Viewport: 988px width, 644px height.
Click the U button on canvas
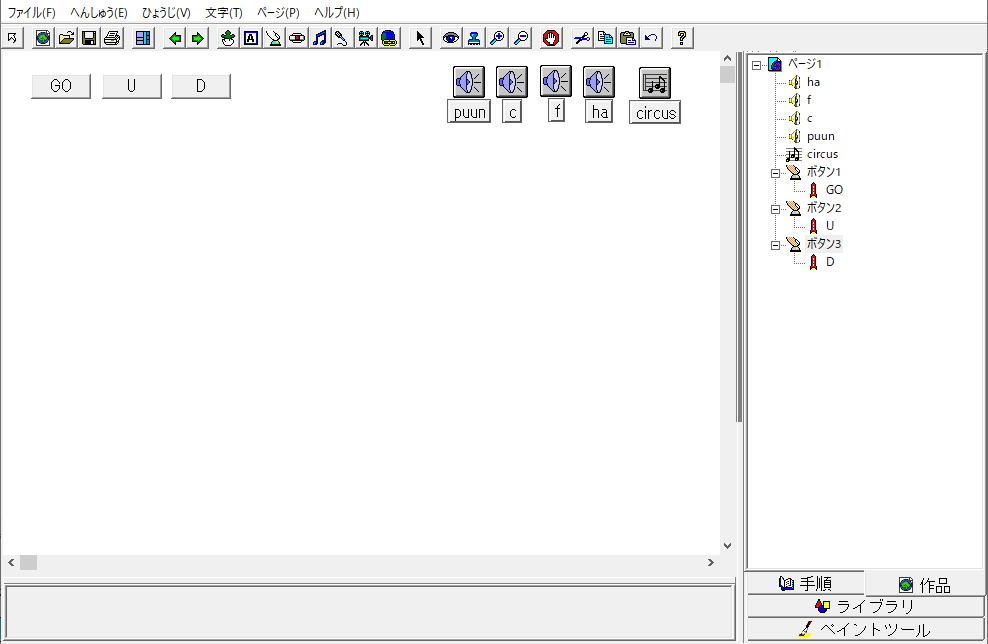132,86
